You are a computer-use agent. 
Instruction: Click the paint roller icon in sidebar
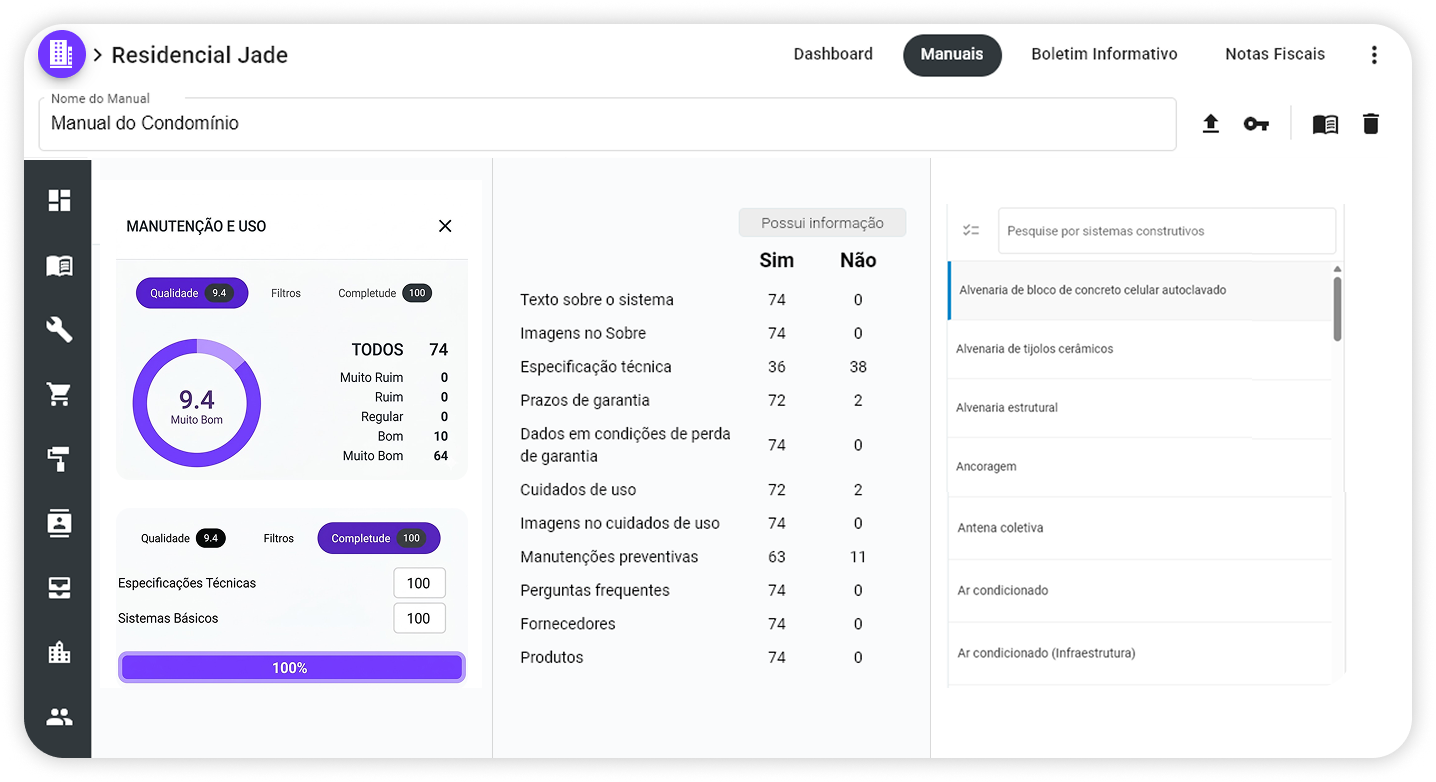60,459
